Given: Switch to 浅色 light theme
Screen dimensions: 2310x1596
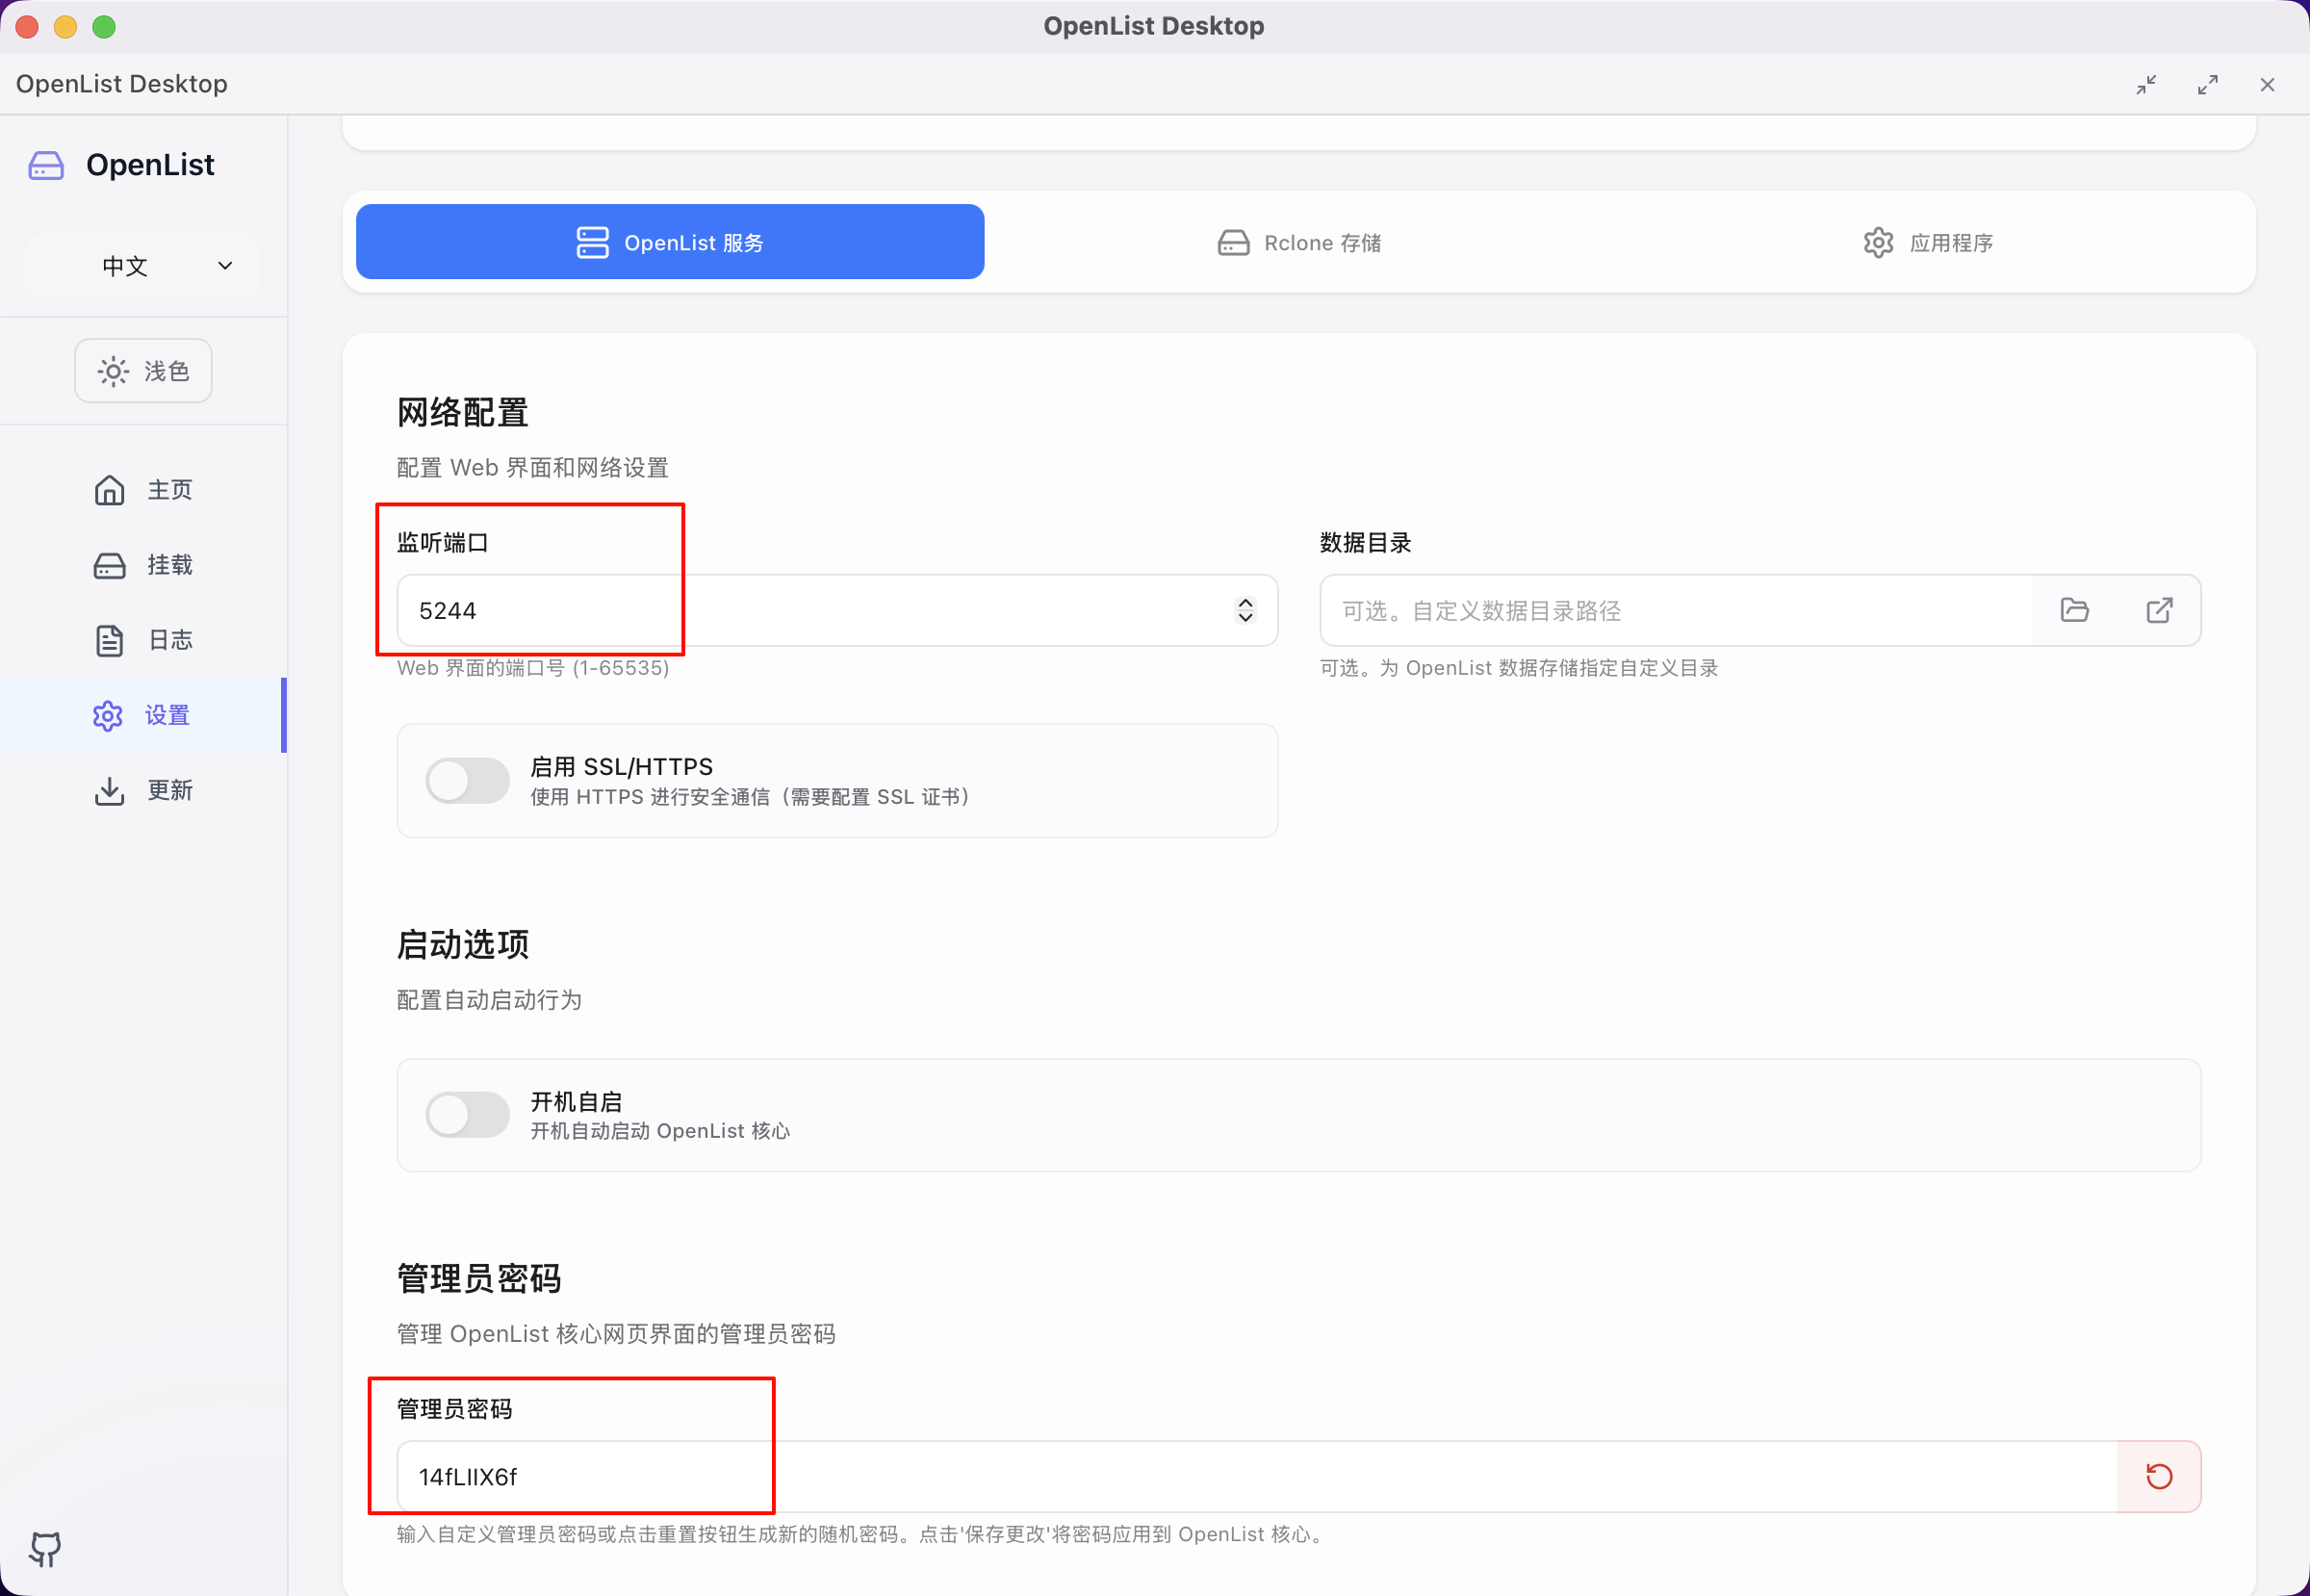Looking at the screenshot, I should coord(143,370).
